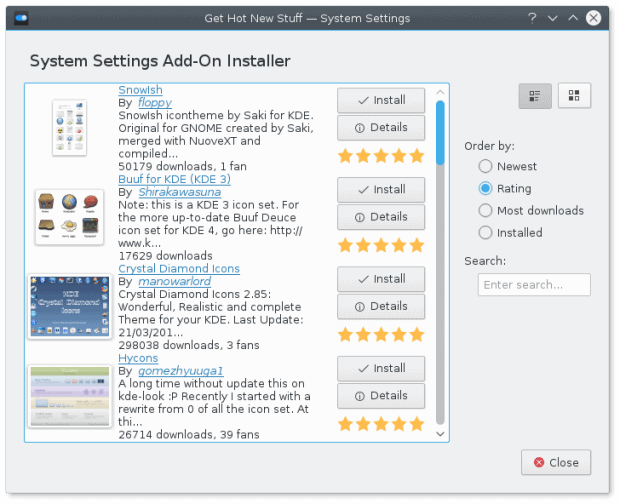Open the Hycons thumbnail preview
This screenshot has height=504, width=620.
click(70, 396)
